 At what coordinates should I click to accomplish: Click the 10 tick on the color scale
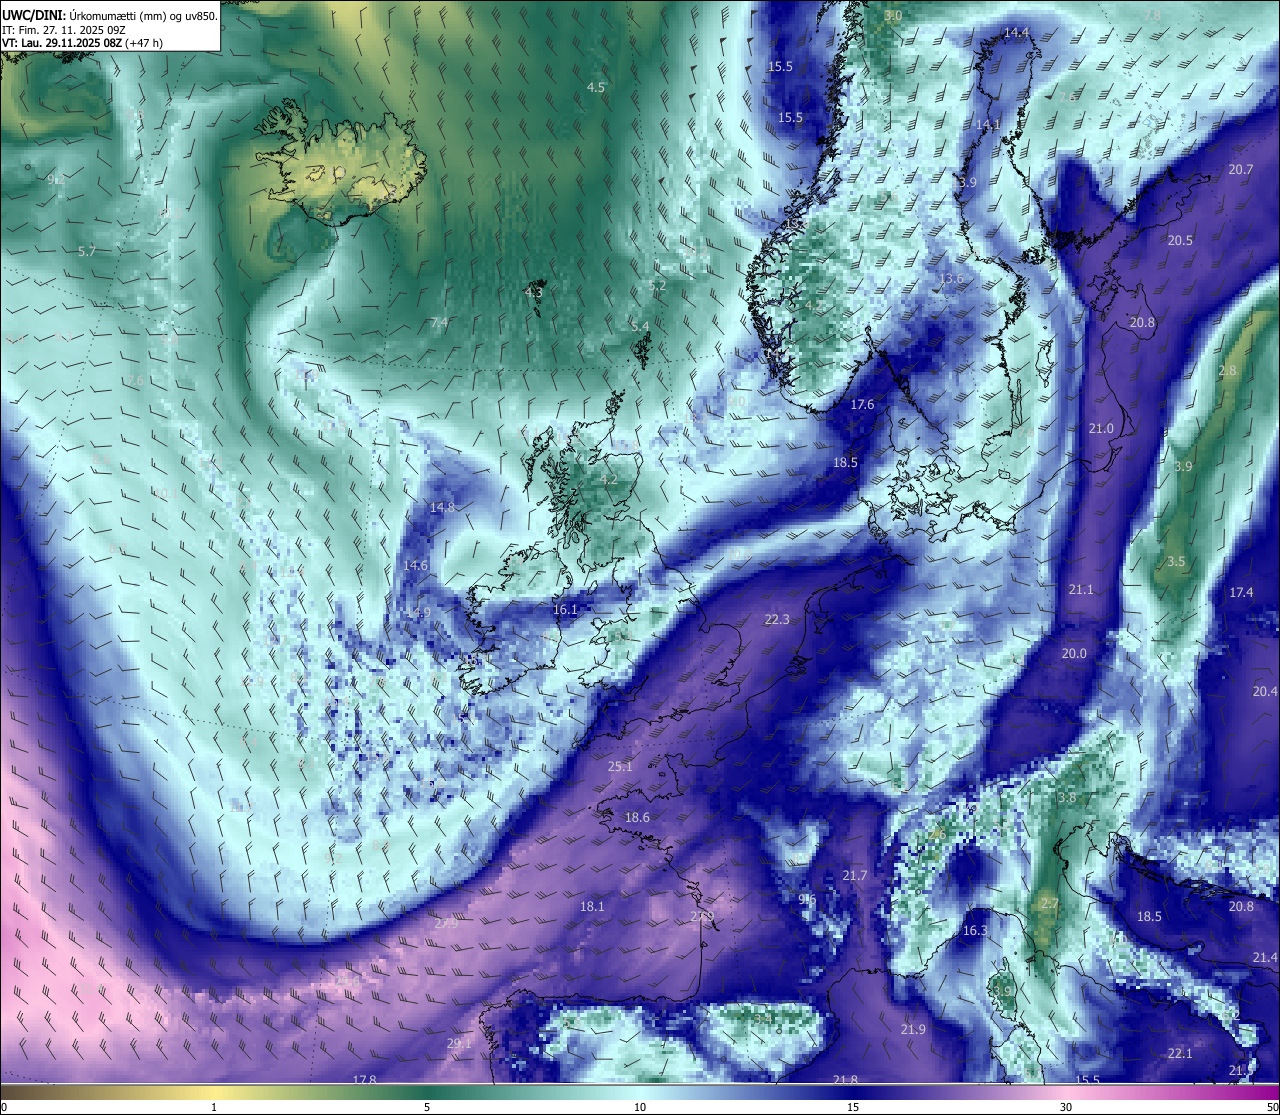click(640, 1107)
